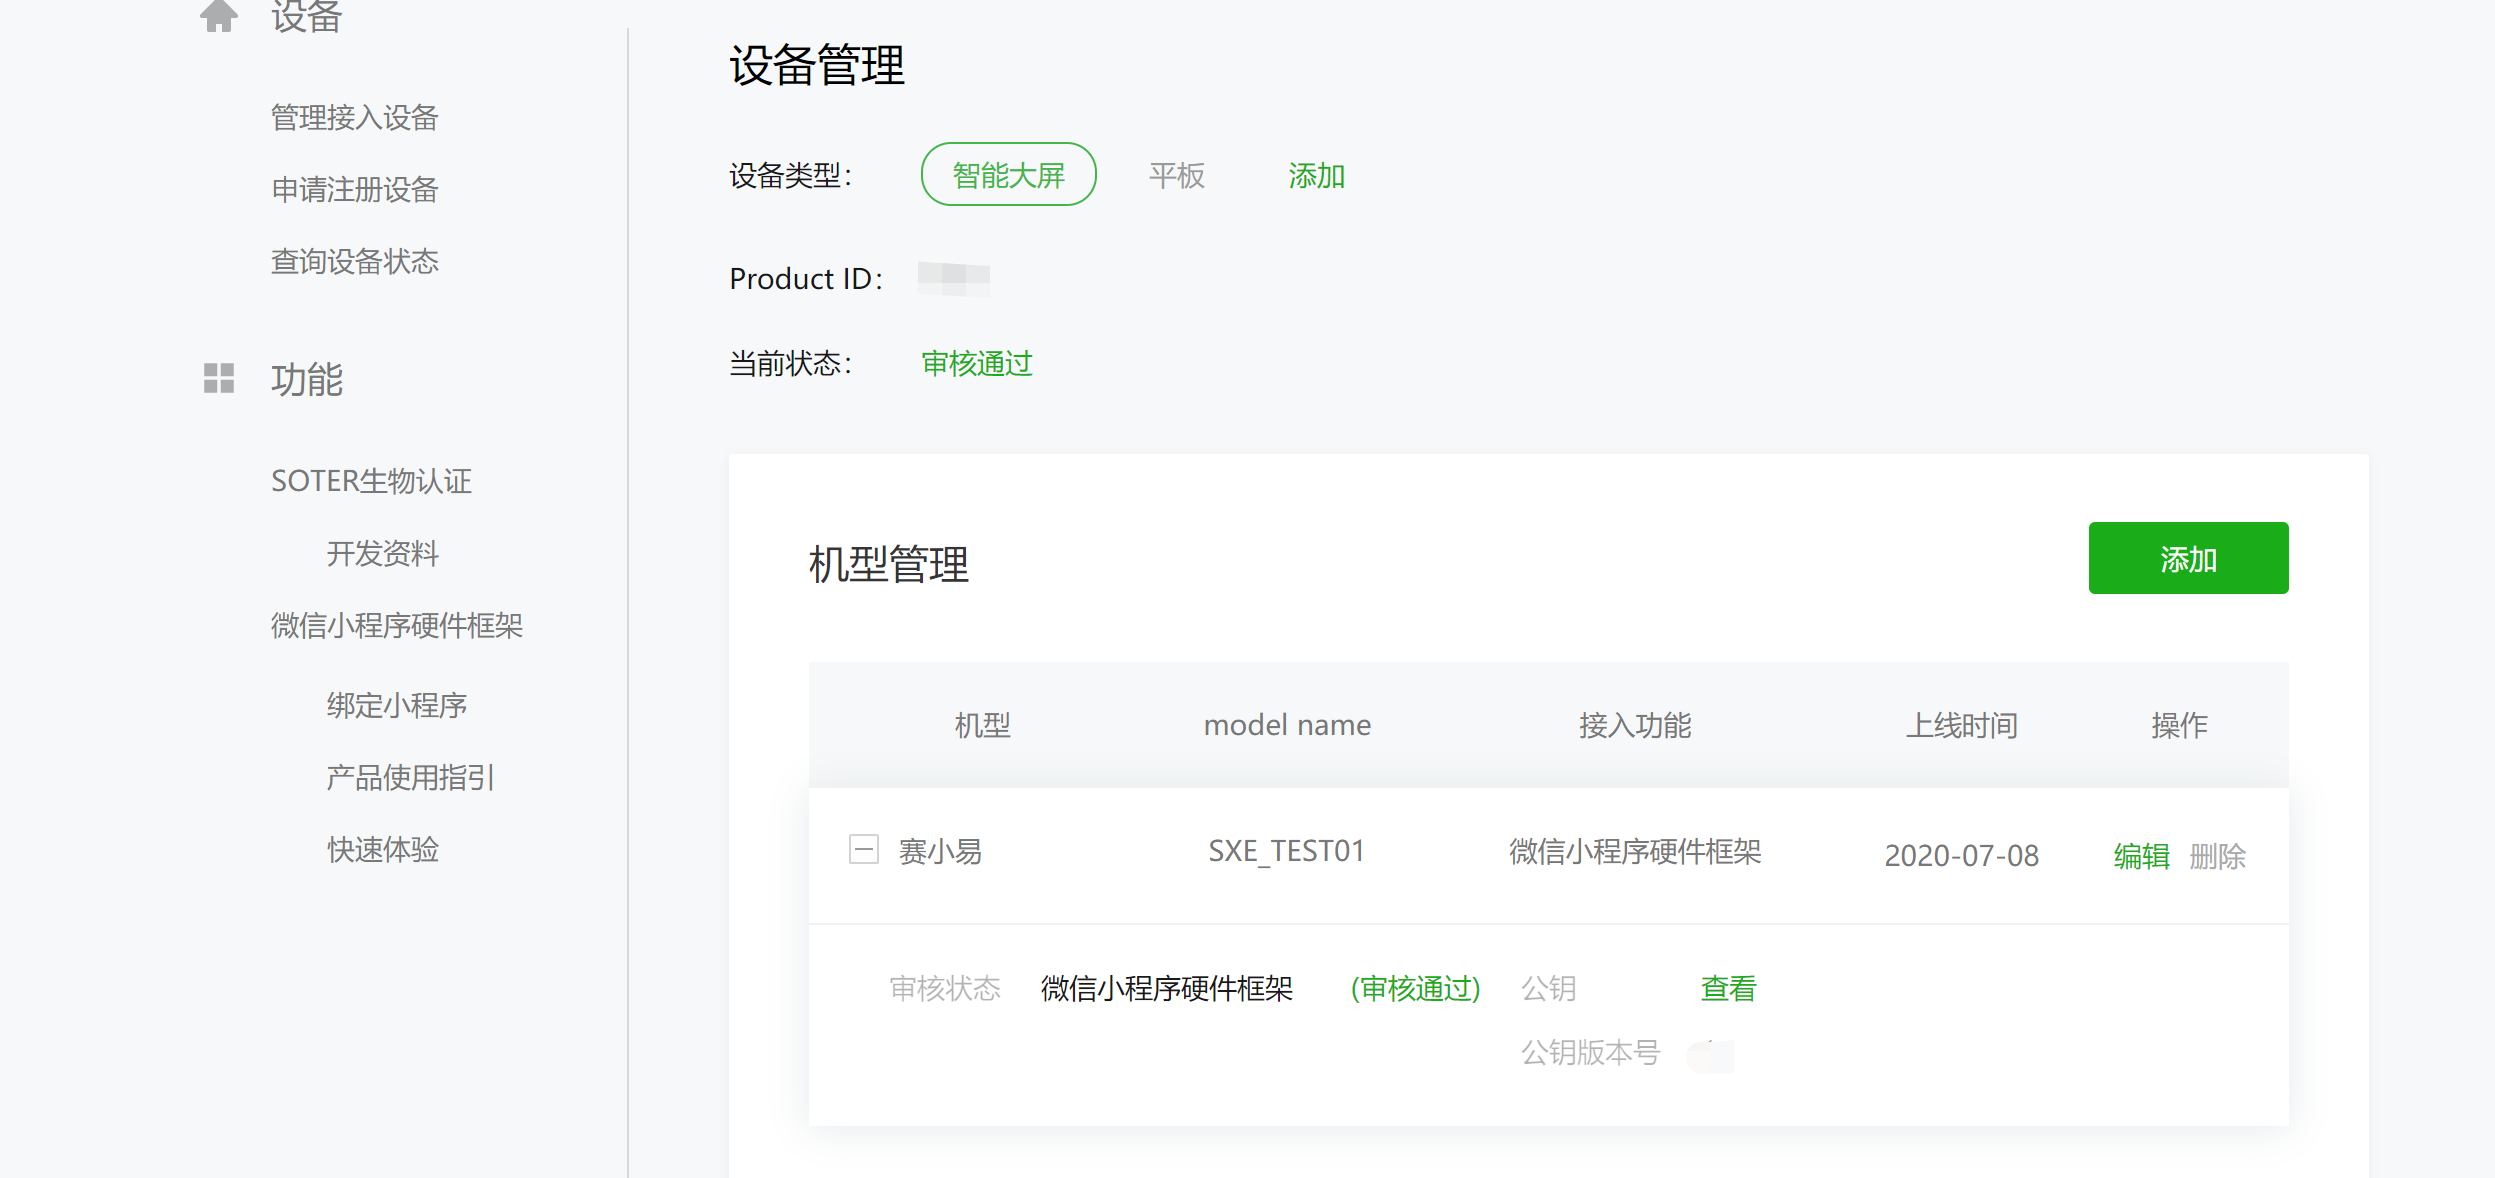Click 查看 to view the public key

pos(1728,989)
